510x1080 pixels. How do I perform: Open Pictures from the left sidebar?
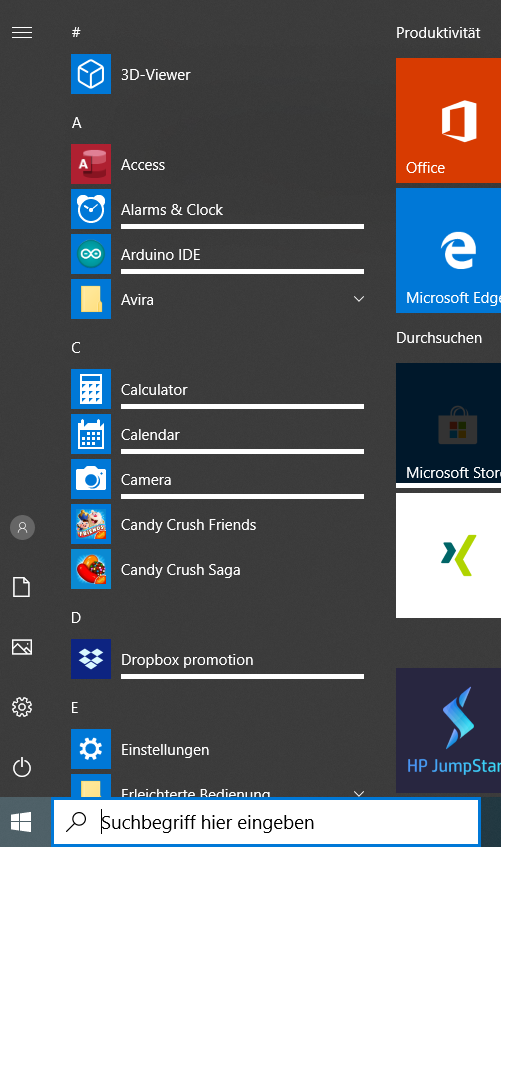tap(22, 647)
